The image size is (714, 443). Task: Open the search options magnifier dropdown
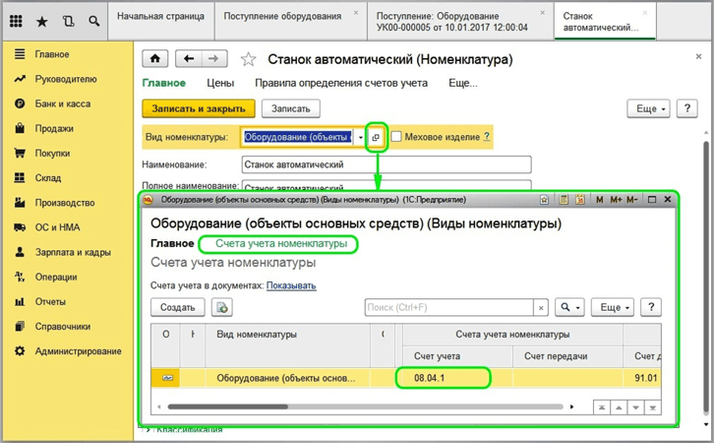(x=569, y=308)
